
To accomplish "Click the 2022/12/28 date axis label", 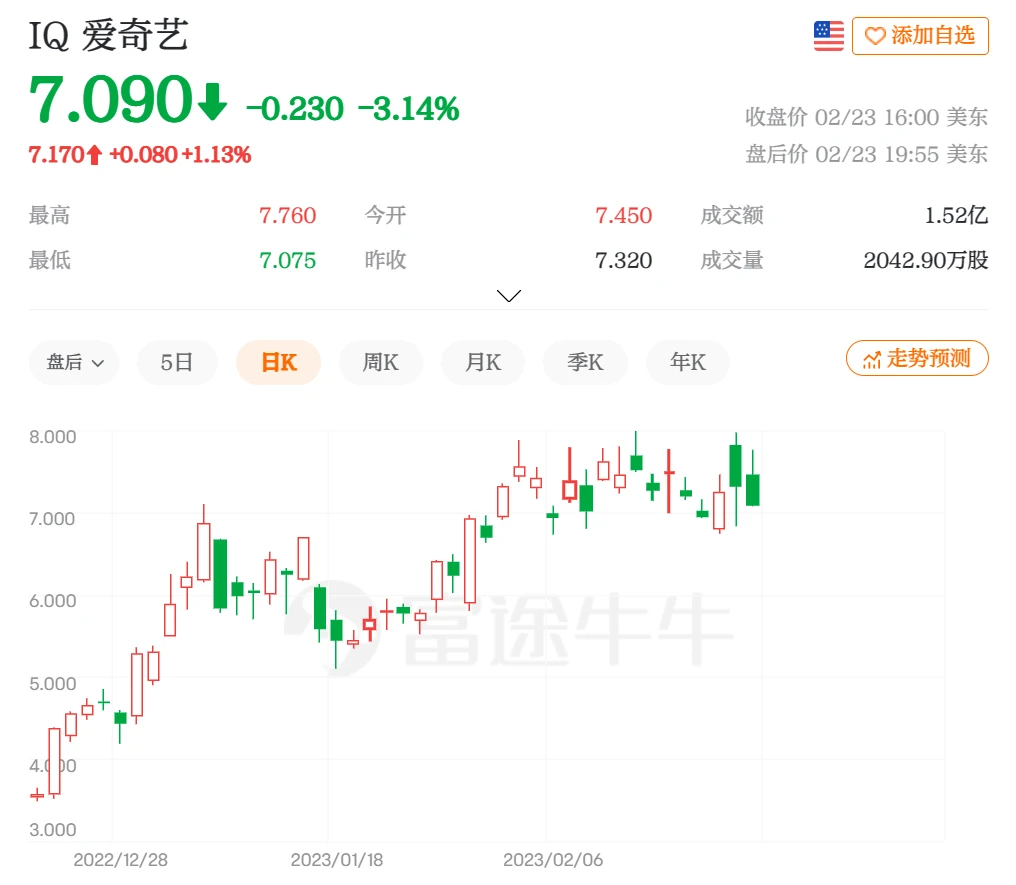I will [121, 860].
